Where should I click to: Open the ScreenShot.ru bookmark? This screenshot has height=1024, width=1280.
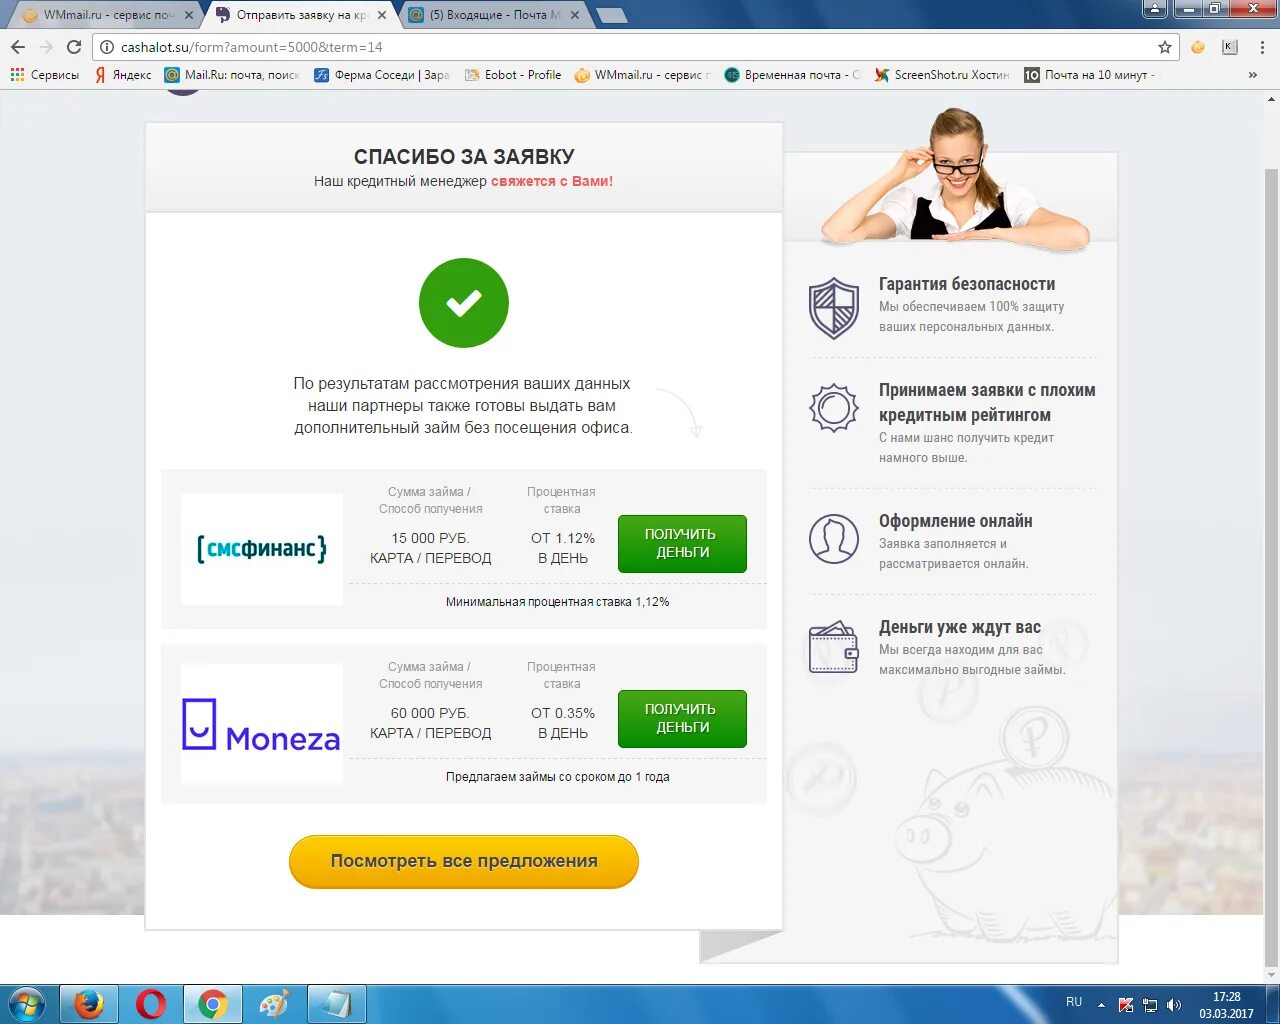pos(942,75)
